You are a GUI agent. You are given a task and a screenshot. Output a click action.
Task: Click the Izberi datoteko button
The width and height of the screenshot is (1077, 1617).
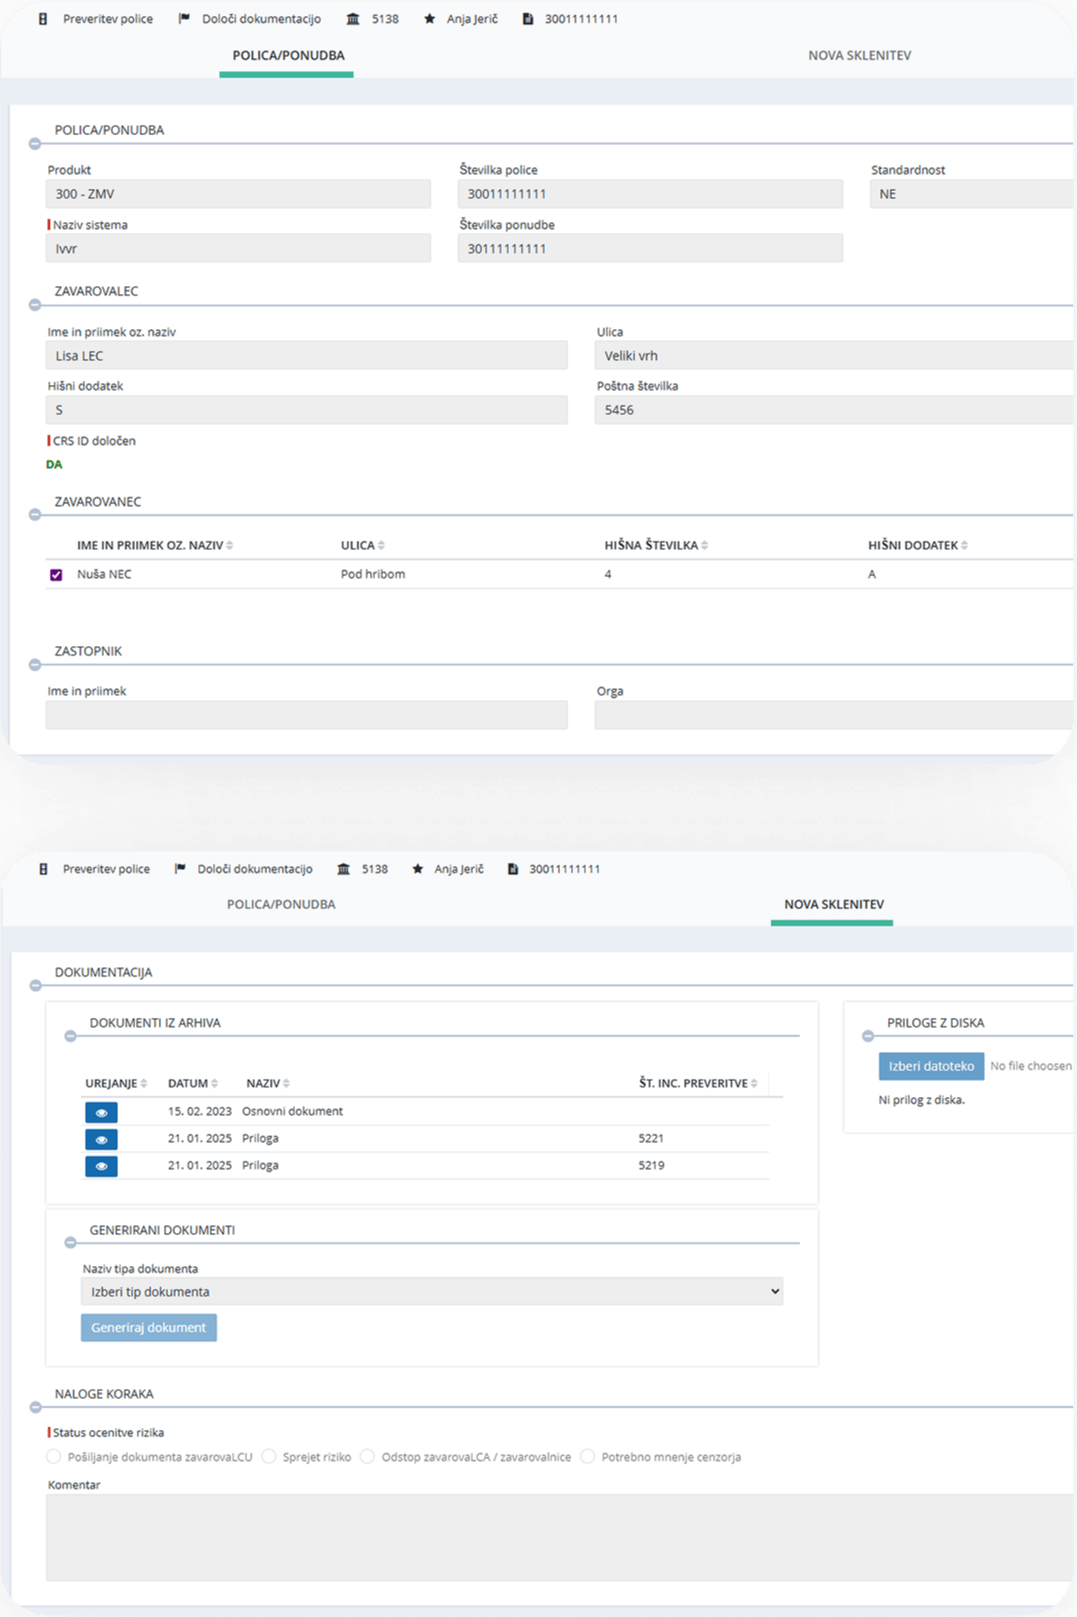pyautogui.click(x=931, y=1066)
